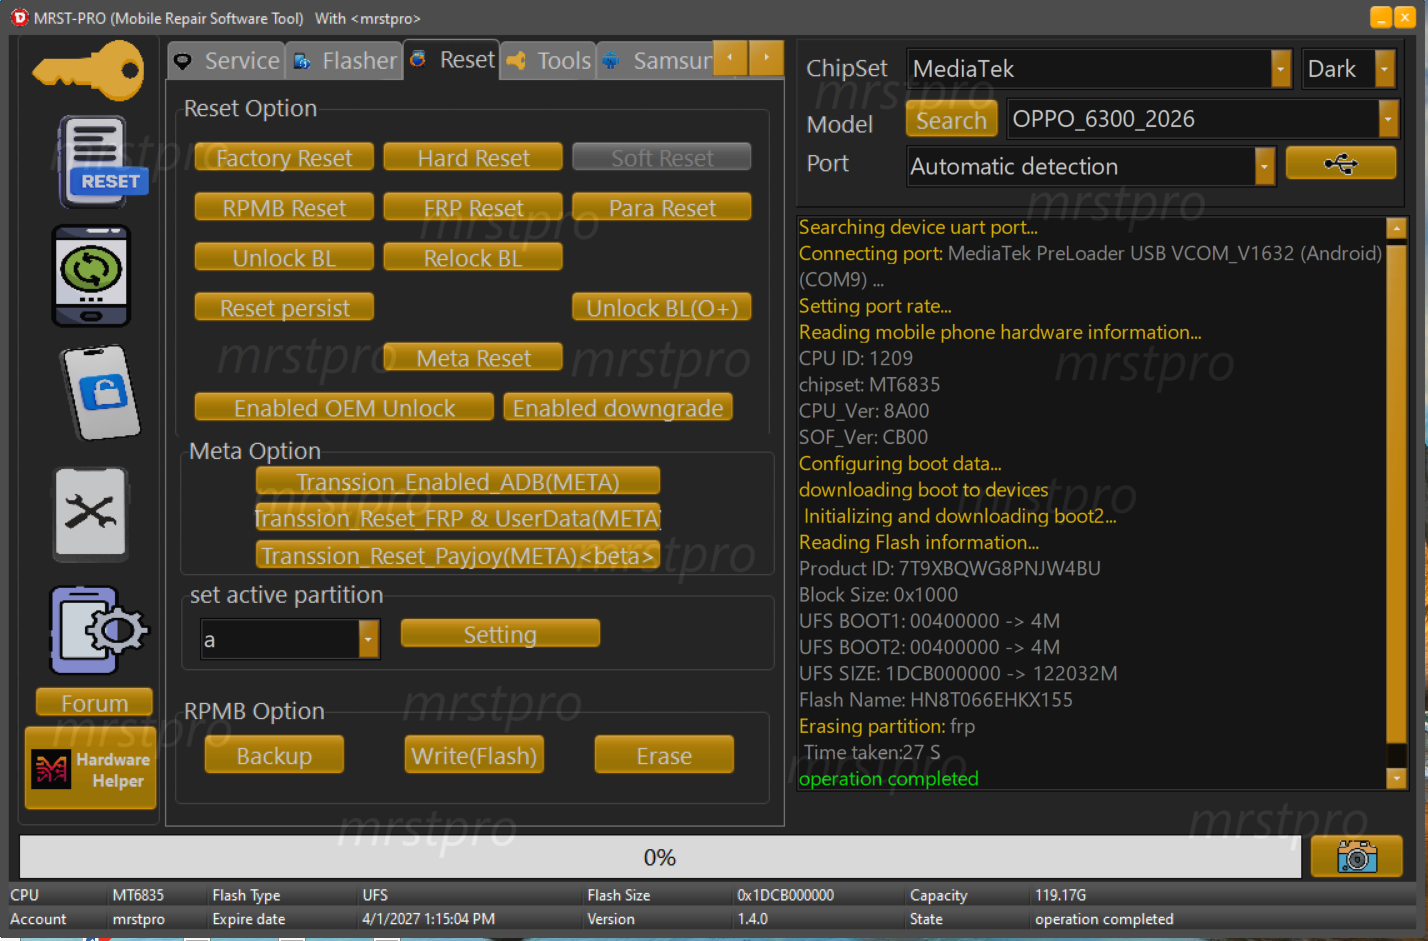Take a screenshot with the camera icon
Viewport: 1428px width, 941px height.
(x=1356, y=857)
